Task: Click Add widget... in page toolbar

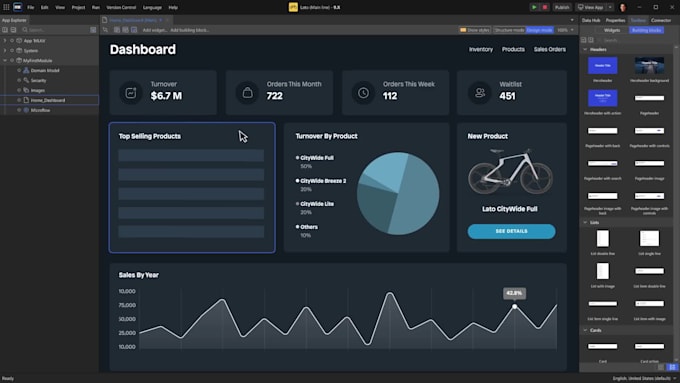Action: pyautogui.click(x=155, y=30)
